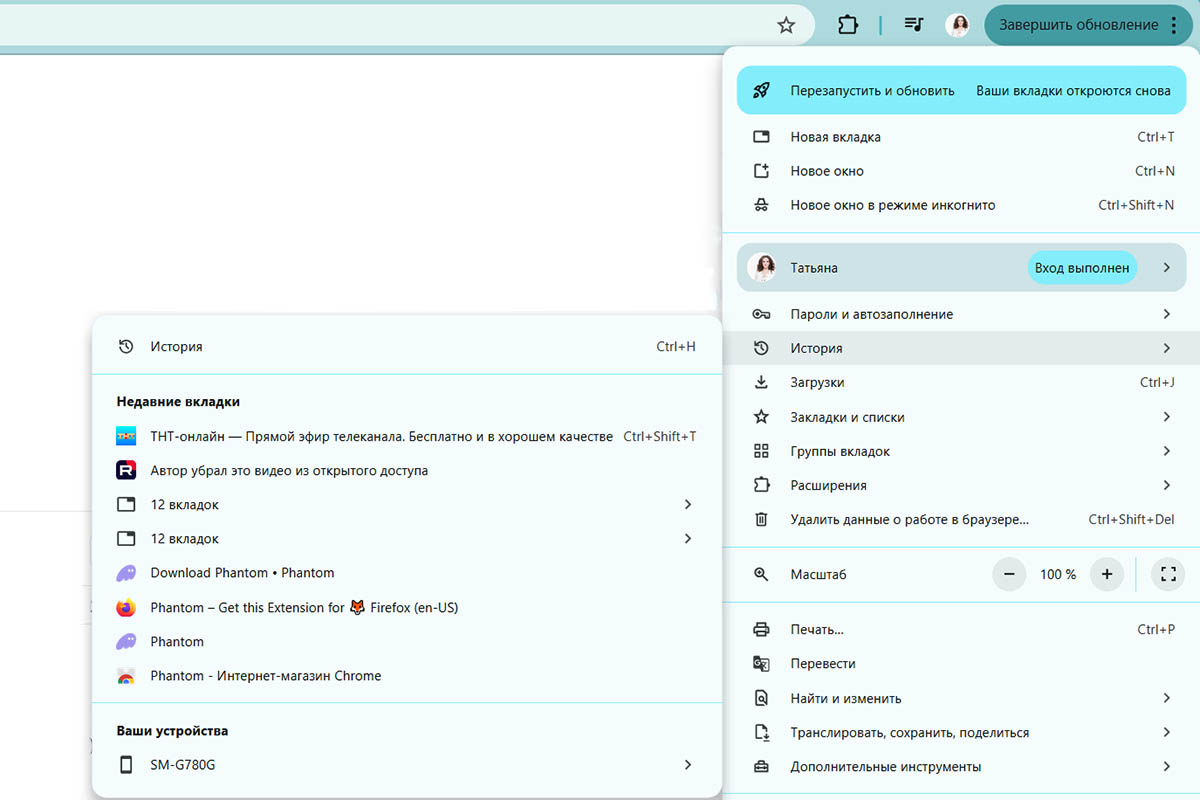
Task: Expand 'Пароли и автозаполнение' submenu arrow
Action: click(x=1166, y=314)
